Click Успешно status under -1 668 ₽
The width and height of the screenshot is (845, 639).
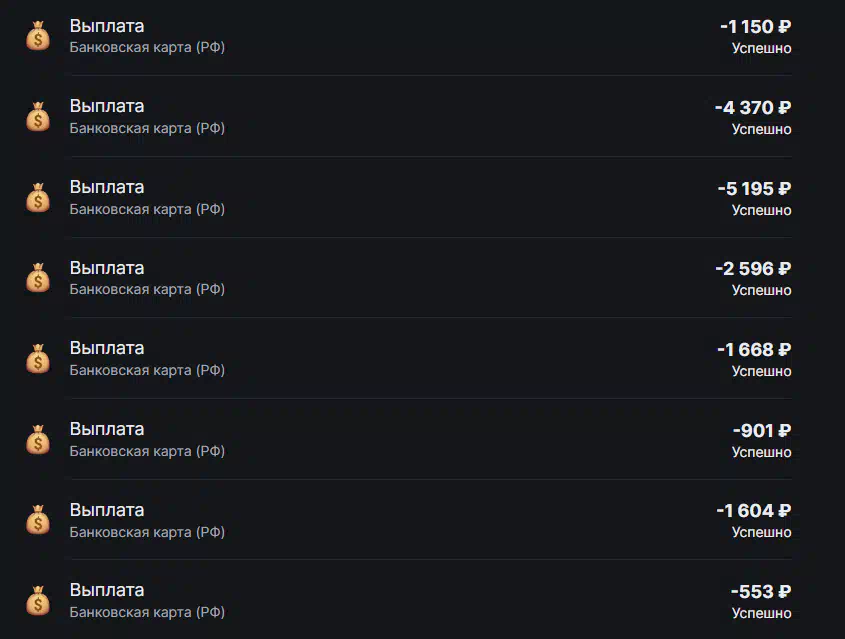click(761, 371)
